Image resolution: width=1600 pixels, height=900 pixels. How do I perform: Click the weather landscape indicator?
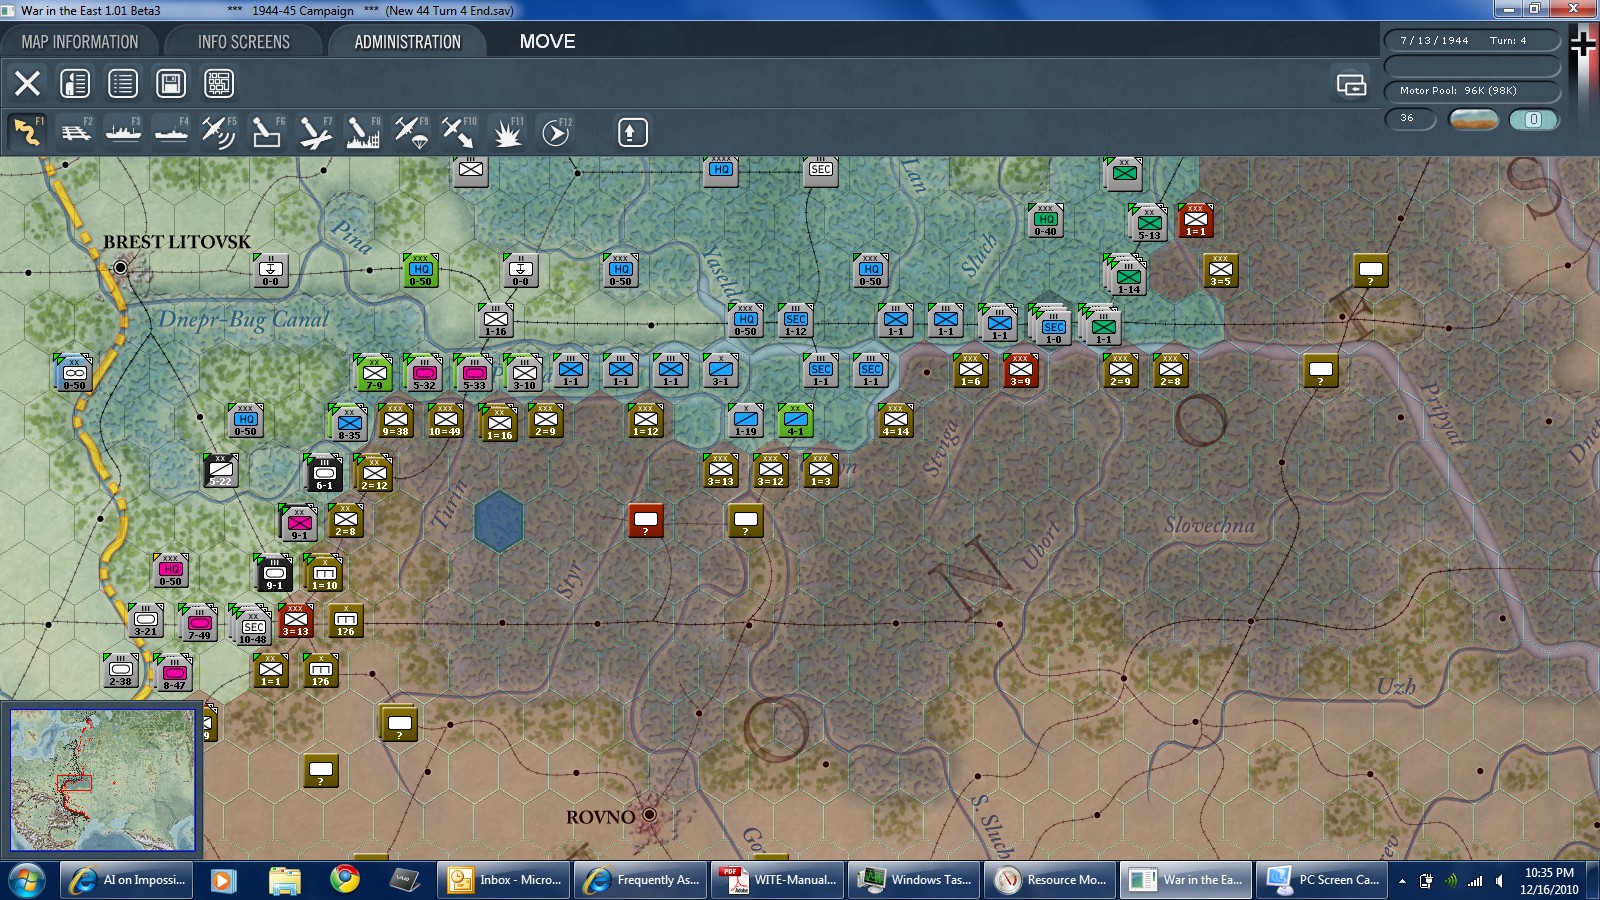(1474, 119)
